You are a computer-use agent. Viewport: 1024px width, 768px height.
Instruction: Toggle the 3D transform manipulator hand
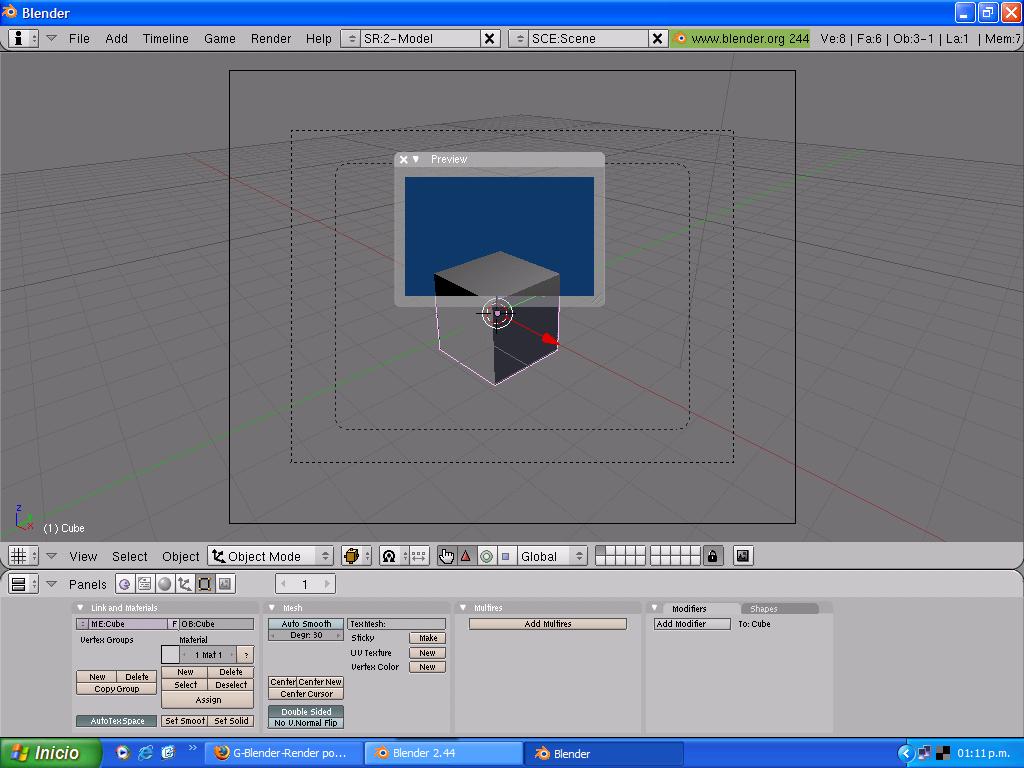[446, 556]
